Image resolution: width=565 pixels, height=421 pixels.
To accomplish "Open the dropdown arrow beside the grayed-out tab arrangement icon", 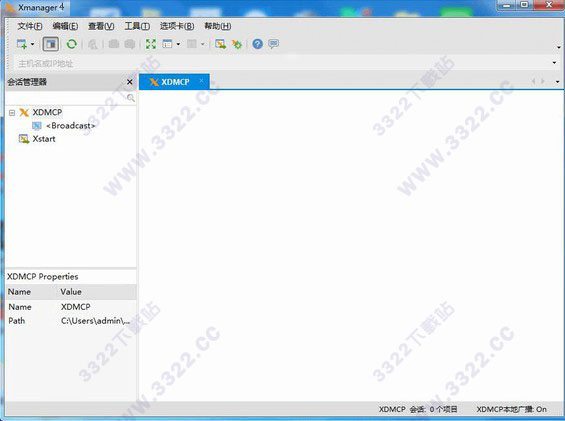I will point(203,44).
